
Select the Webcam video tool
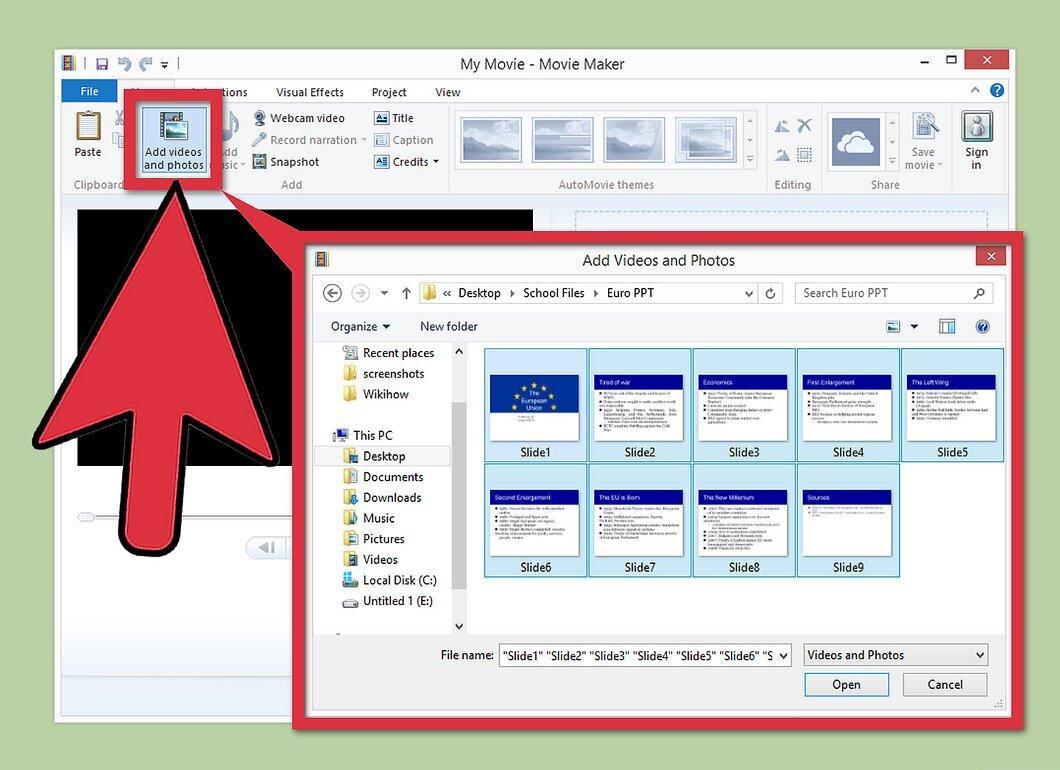point(298,118)
